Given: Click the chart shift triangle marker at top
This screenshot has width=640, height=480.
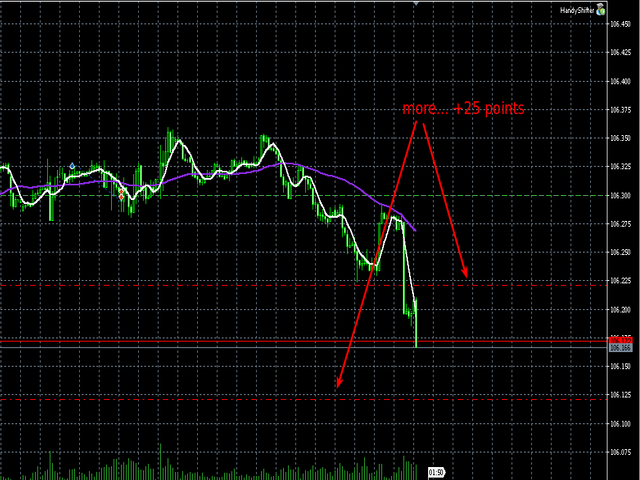Looking at the screenshot, I should point(416,3).
